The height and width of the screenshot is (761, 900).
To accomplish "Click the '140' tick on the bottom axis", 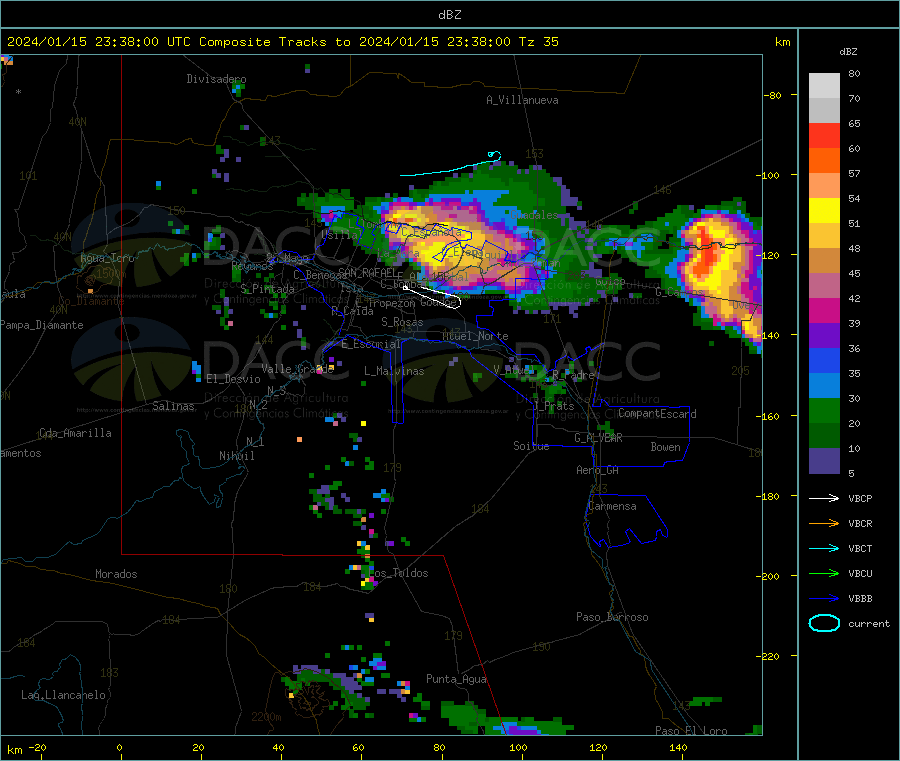I will click(x=678, y=747).
